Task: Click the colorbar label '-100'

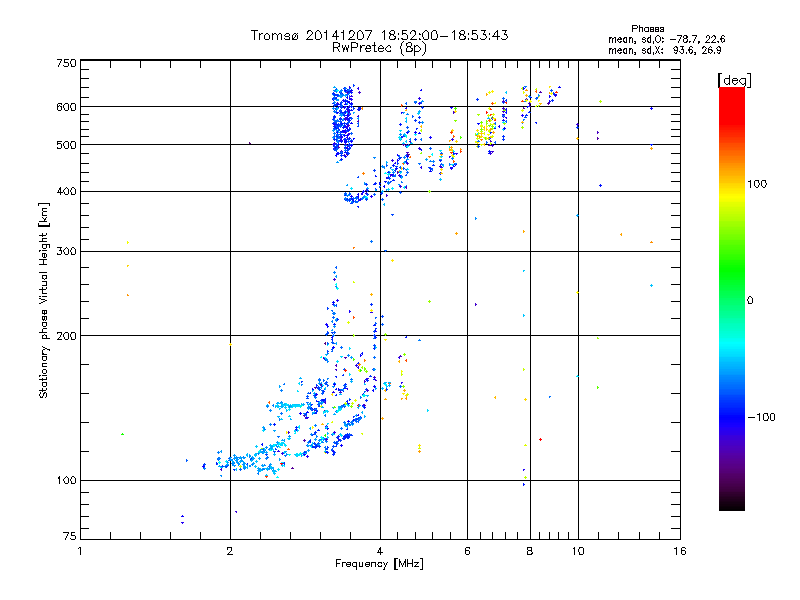Action: 761,417
